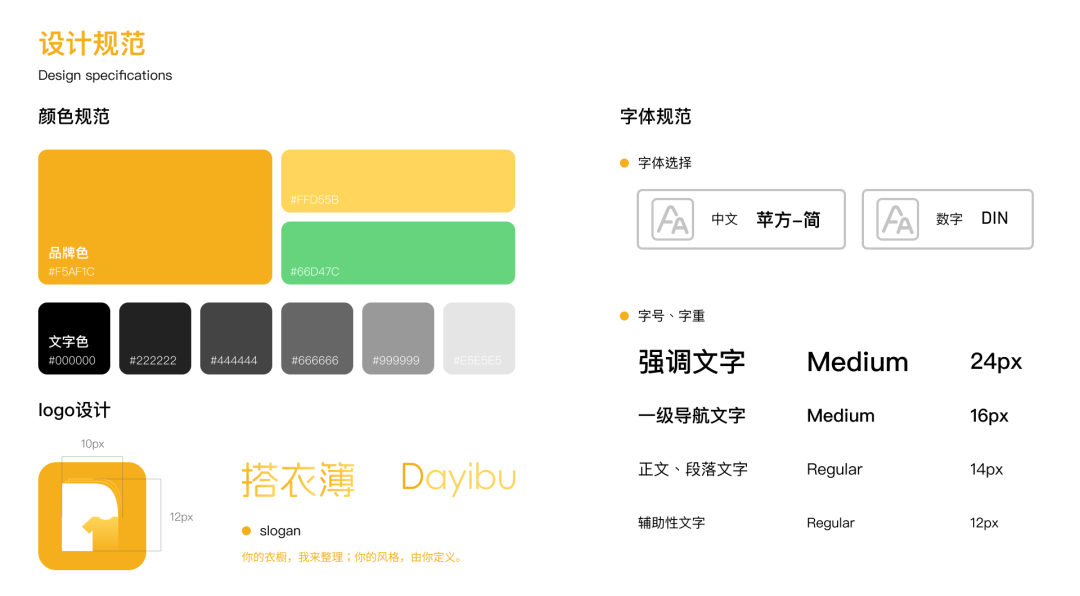This screenshot has height=596, width=1080.
Task: Click the Medium weight in 一级导航文字 row
Action: (x=841, y=415)
